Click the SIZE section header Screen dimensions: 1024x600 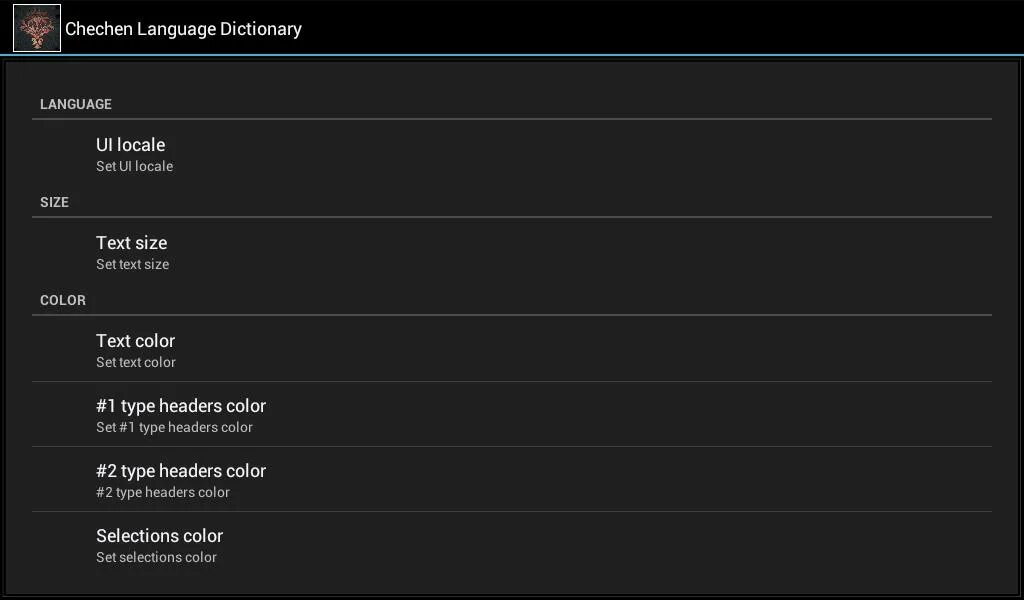tap(54, 202)
